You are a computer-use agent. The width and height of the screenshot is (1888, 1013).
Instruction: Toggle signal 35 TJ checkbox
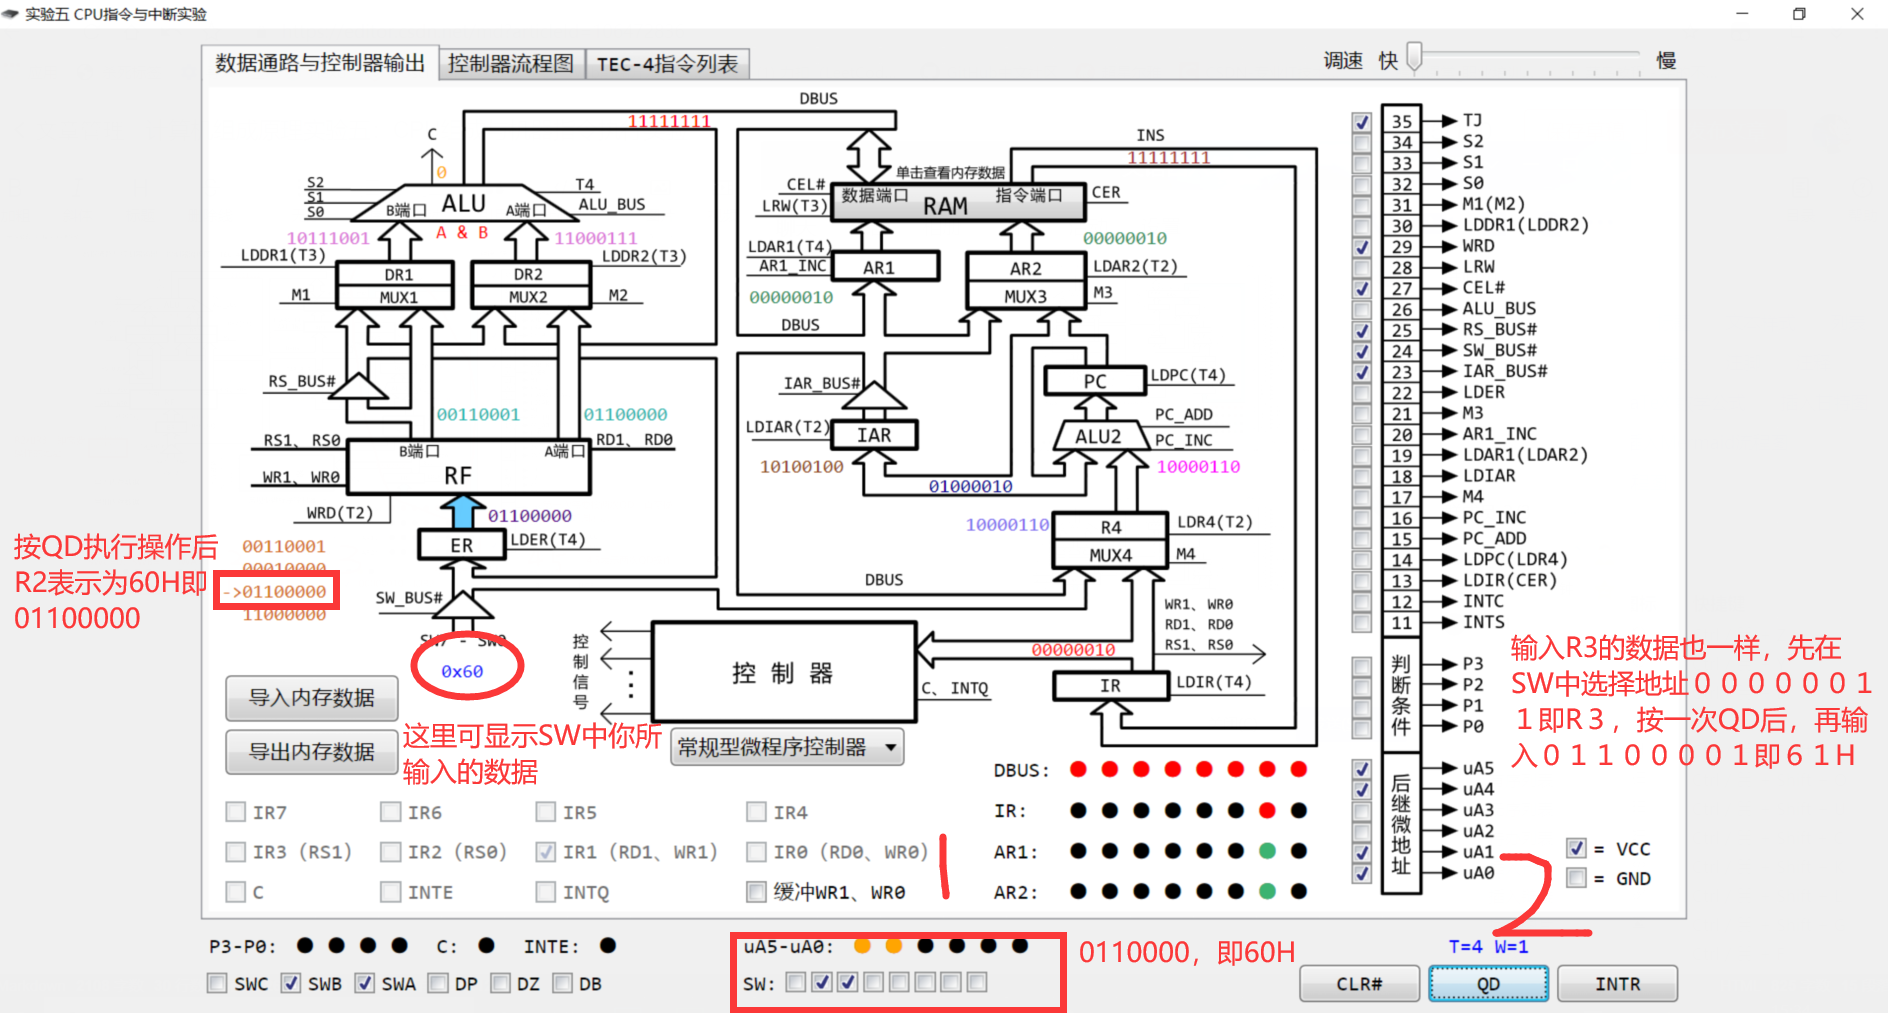coord(1362,122)
